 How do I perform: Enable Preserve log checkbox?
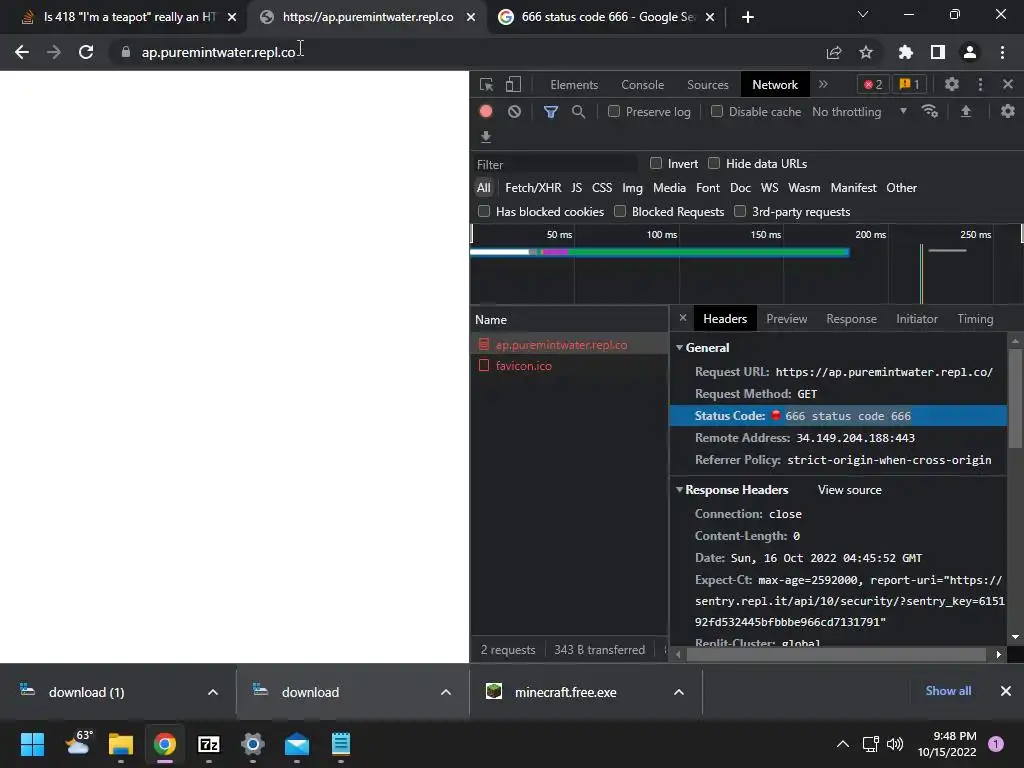pos(614,111)
